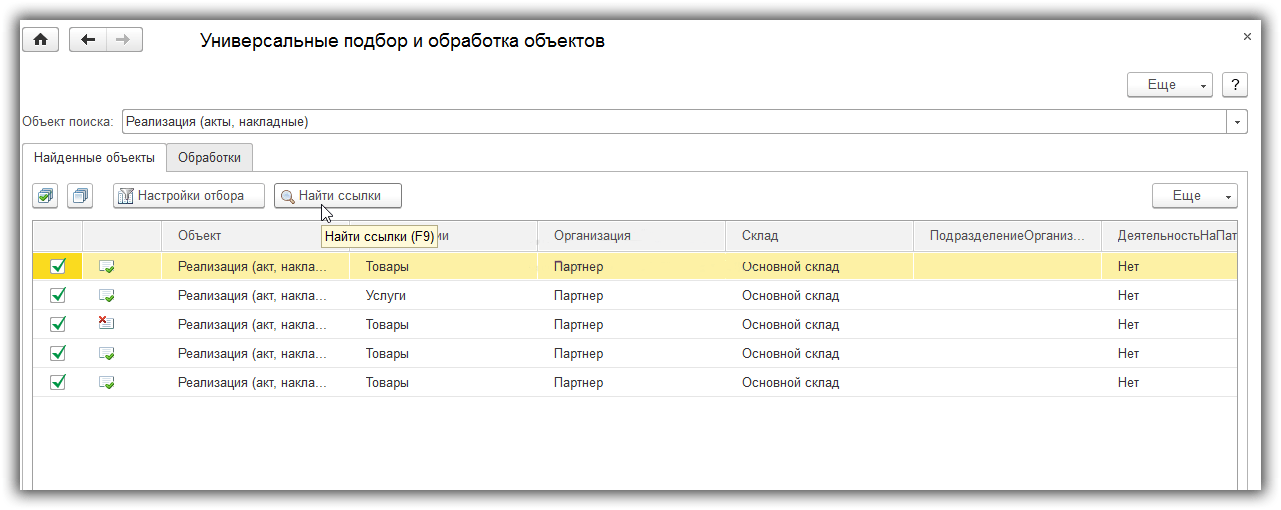Open the top Еще dropdown menu
Screen dimensions: 1281x510
tap(1169, 85)
